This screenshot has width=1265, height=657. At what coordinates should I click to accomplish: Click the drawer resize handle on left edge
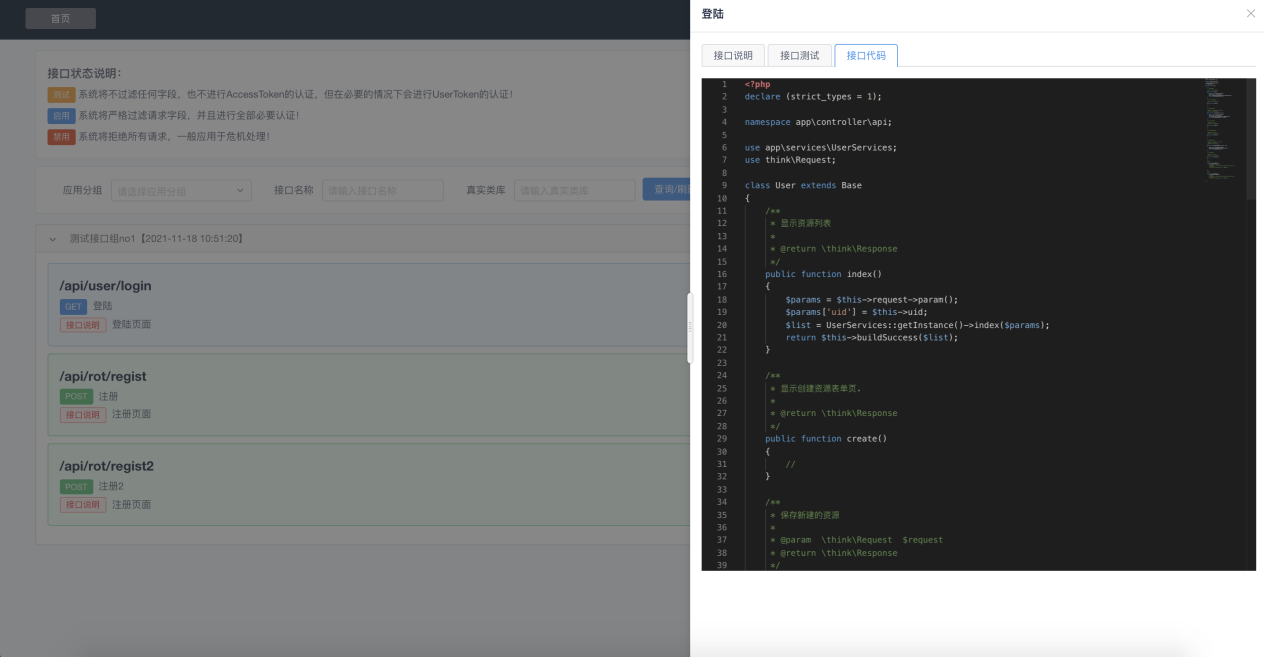pyautogui.click(x=689, y=328)
